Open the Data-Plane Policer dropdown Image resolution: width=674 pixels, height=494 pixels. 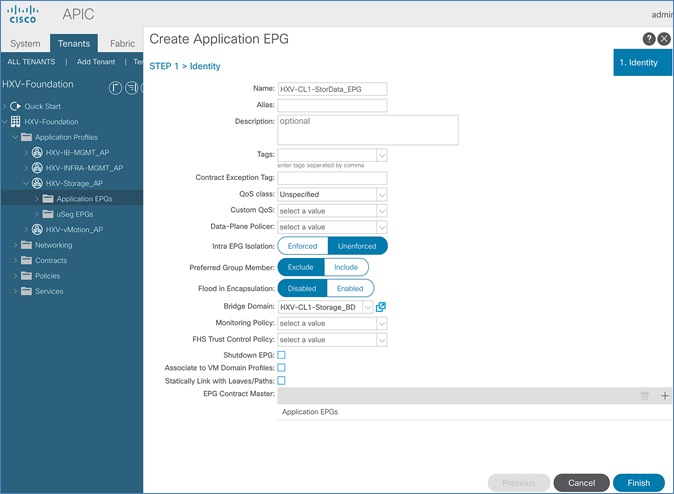(x=382, y=227)
